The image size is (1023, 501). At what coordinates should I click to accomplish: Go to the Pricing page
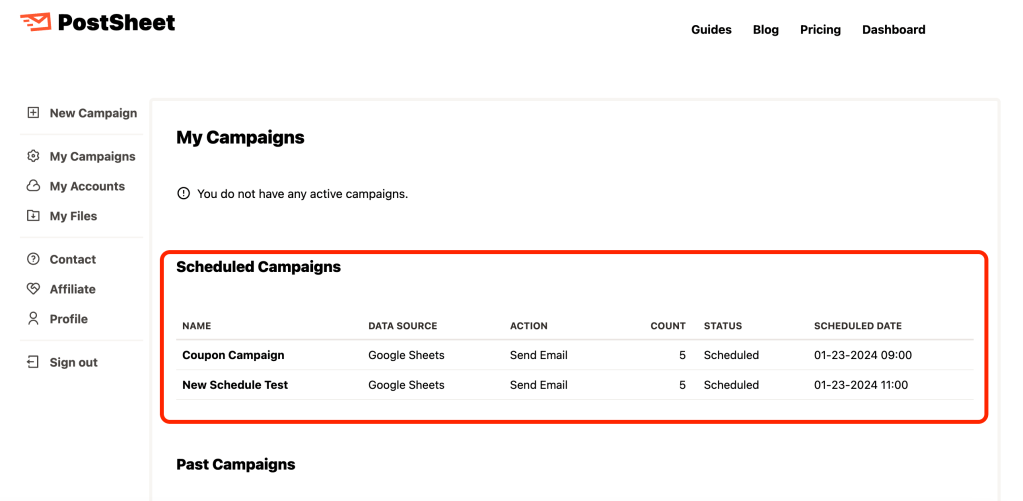coord(820,30)
